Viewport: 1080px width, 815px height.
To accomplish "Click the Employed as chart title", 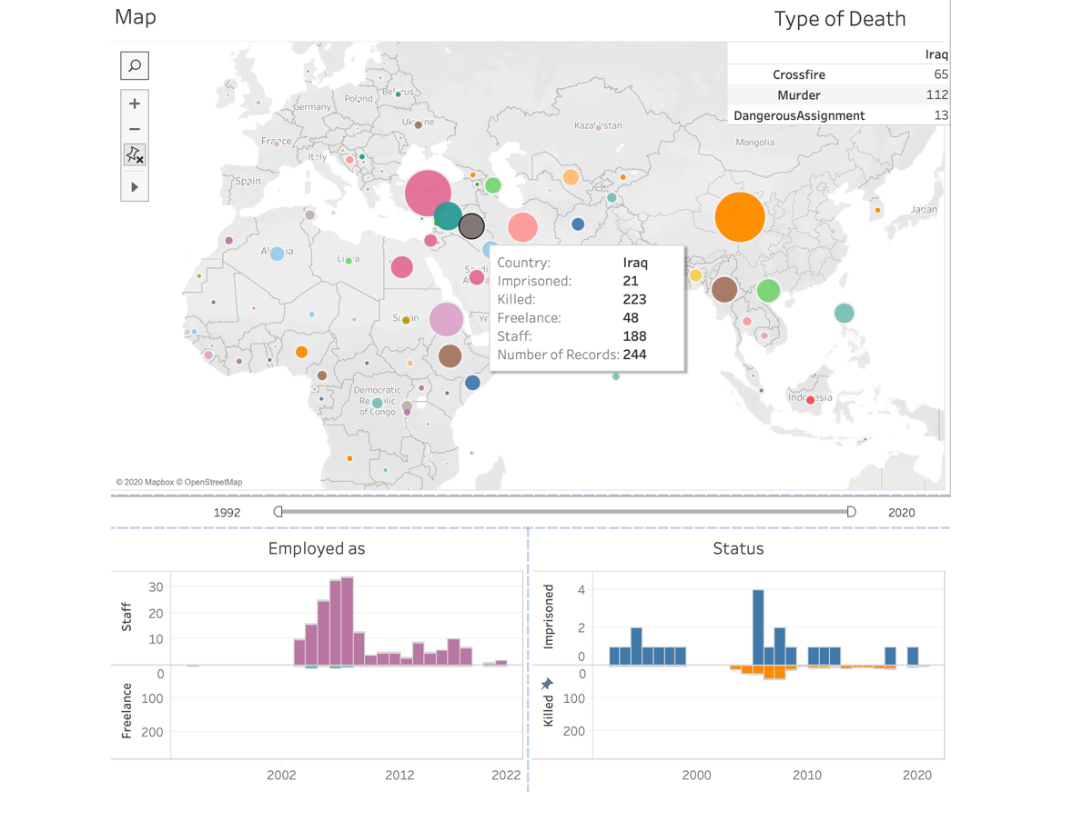I will click(x=317, y=548).
